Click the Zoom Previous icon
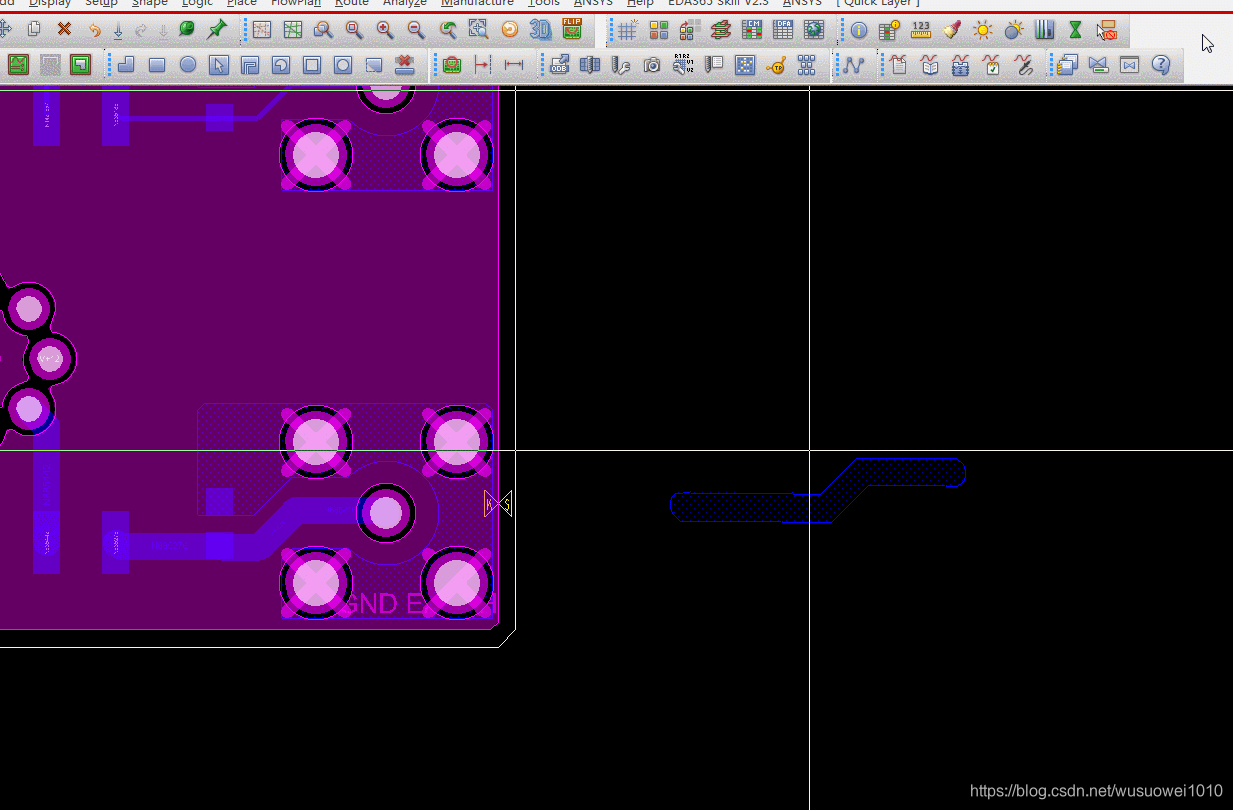This screenshot has height=810, width=1233. tap(448, 30)
